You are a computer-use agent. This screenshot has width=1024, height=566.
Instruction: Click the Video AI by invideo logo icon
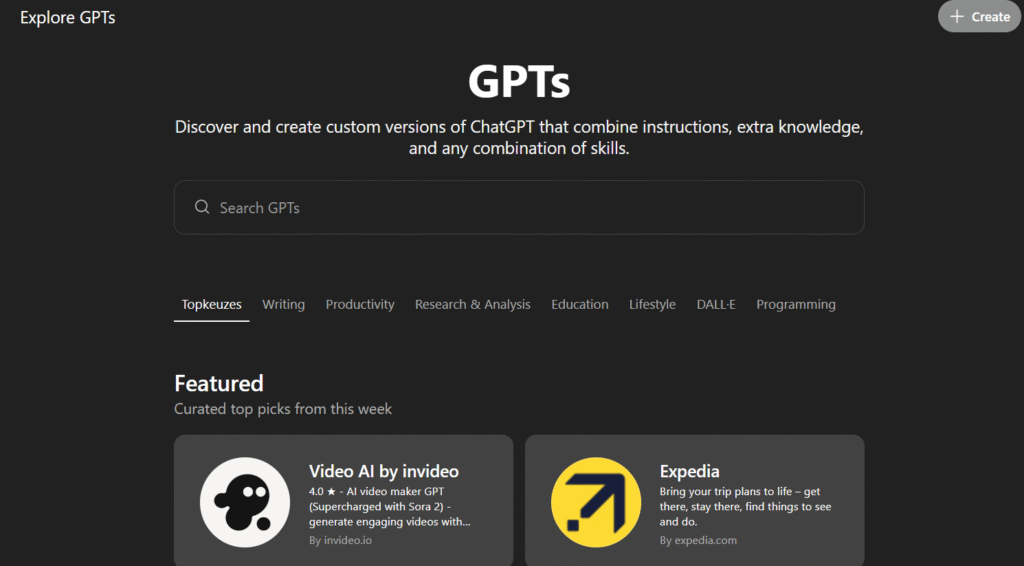tap(245, 502)
